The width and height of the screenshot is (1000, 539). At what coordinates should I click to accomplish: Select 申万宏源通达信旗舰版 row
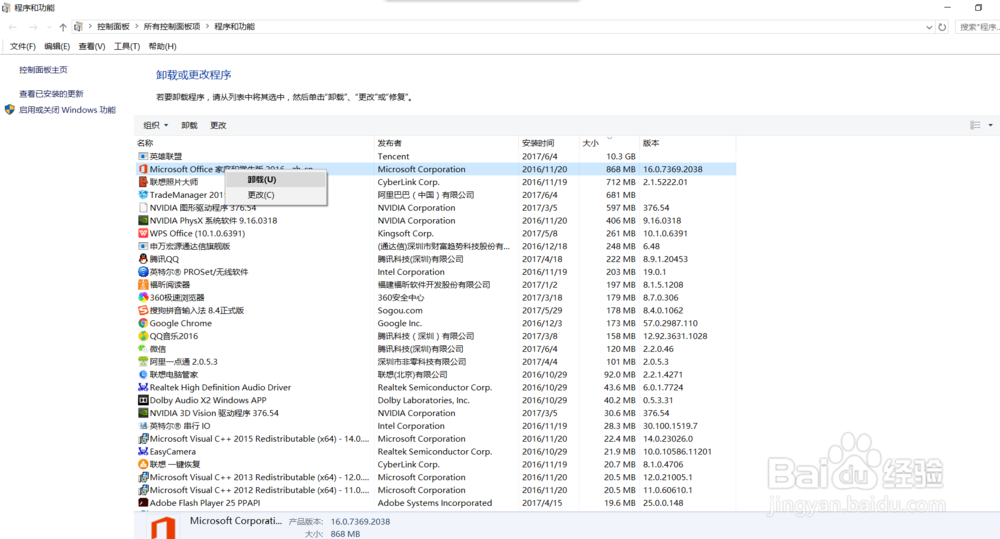pyautogui.click(x=436, y=246)
